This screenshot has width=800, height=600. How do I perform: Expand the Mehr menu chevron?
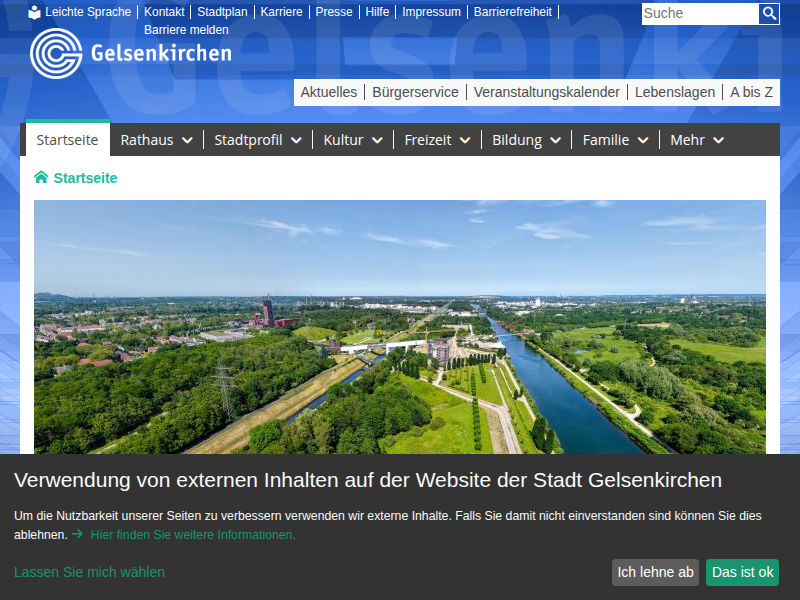point(718,140)
